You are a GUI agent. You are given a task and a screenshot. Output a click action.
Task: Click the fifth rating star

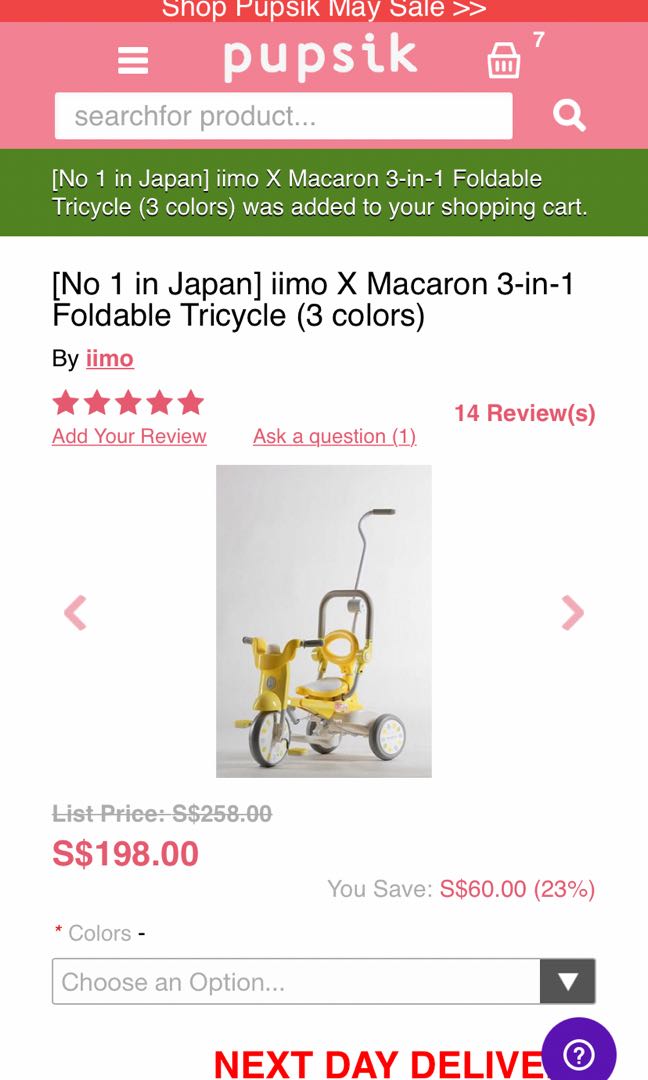tap(188, 402)
